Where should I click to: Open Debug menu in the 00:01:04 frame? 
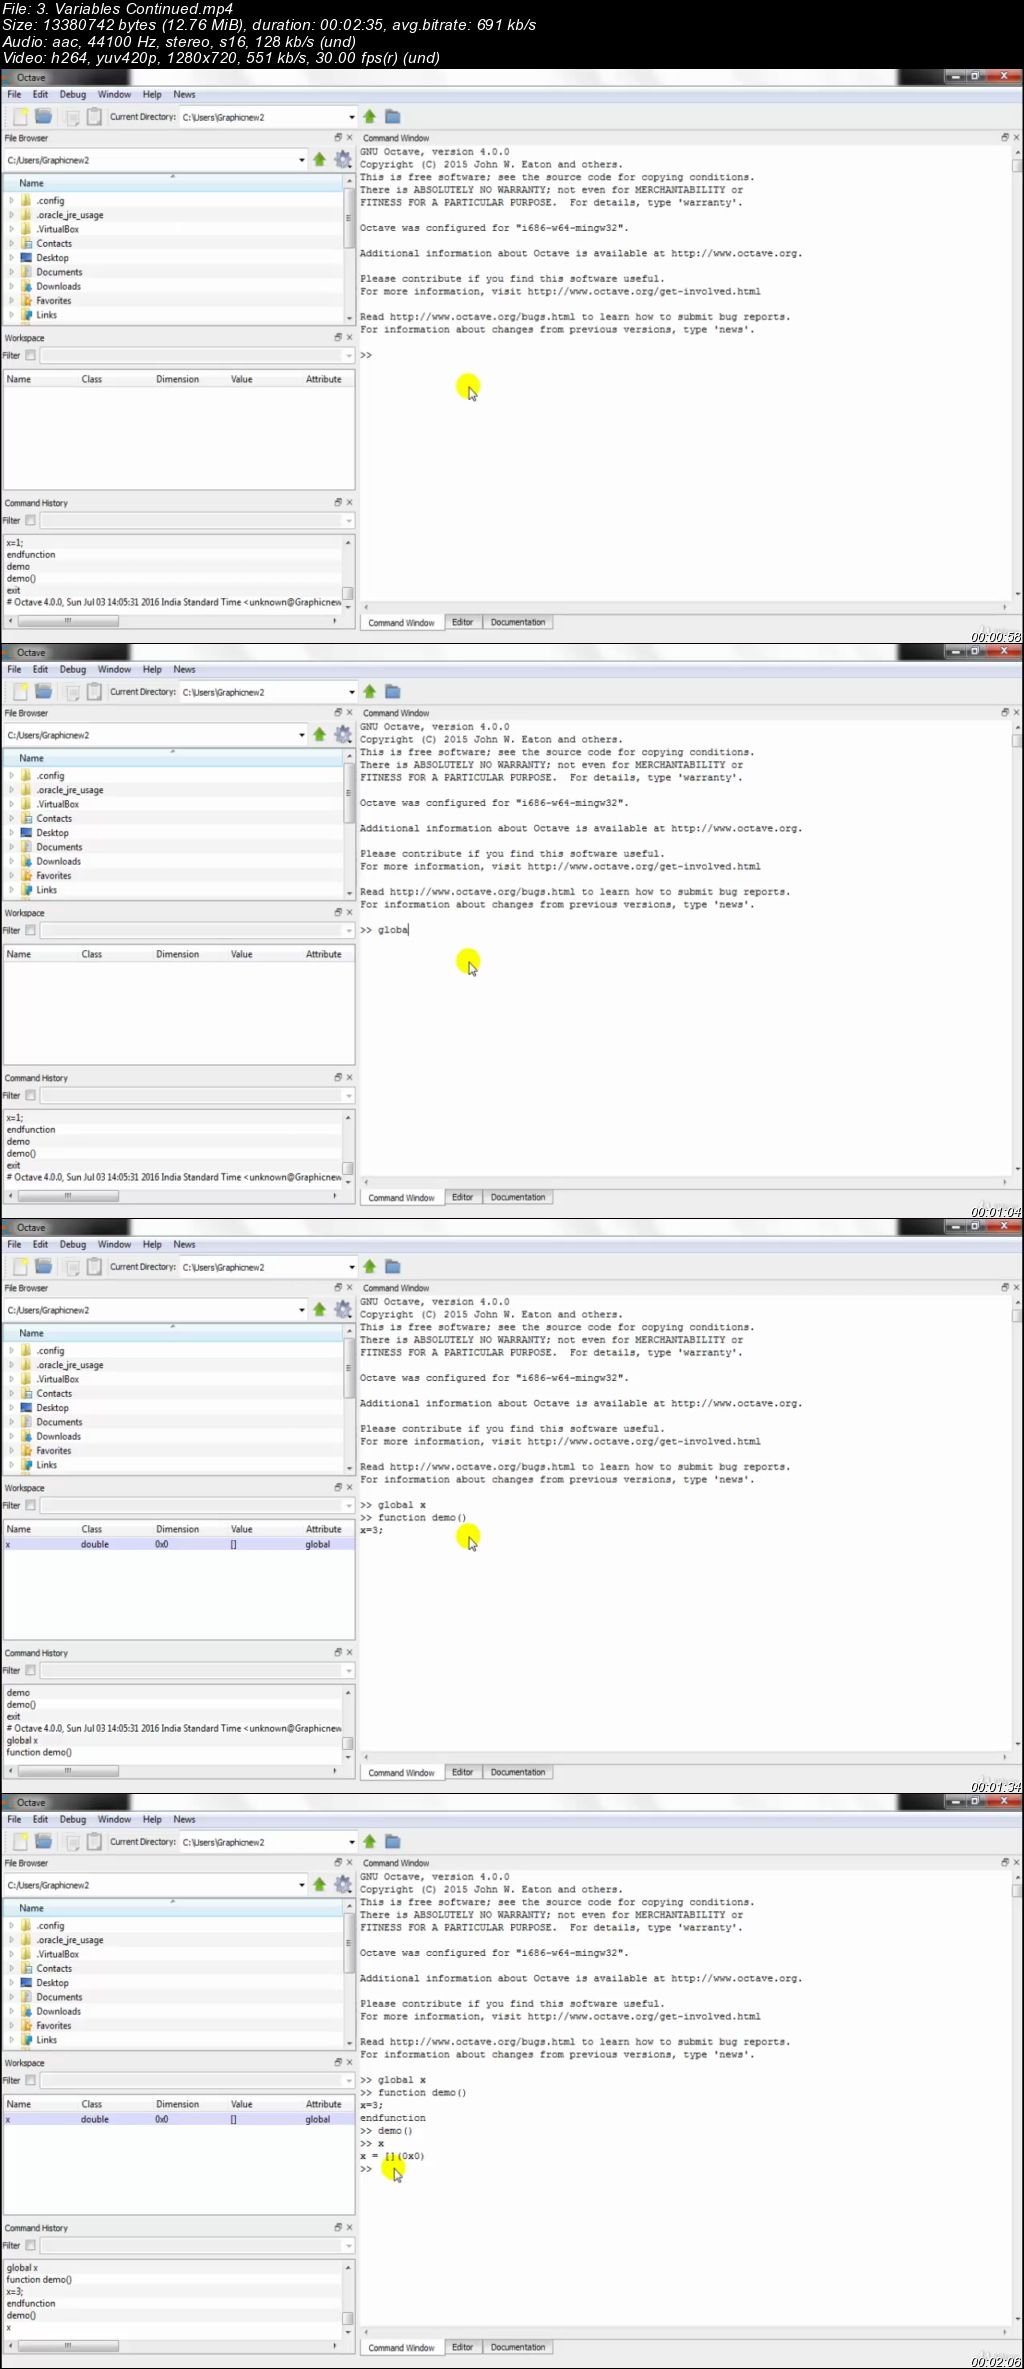coord(73,669)
